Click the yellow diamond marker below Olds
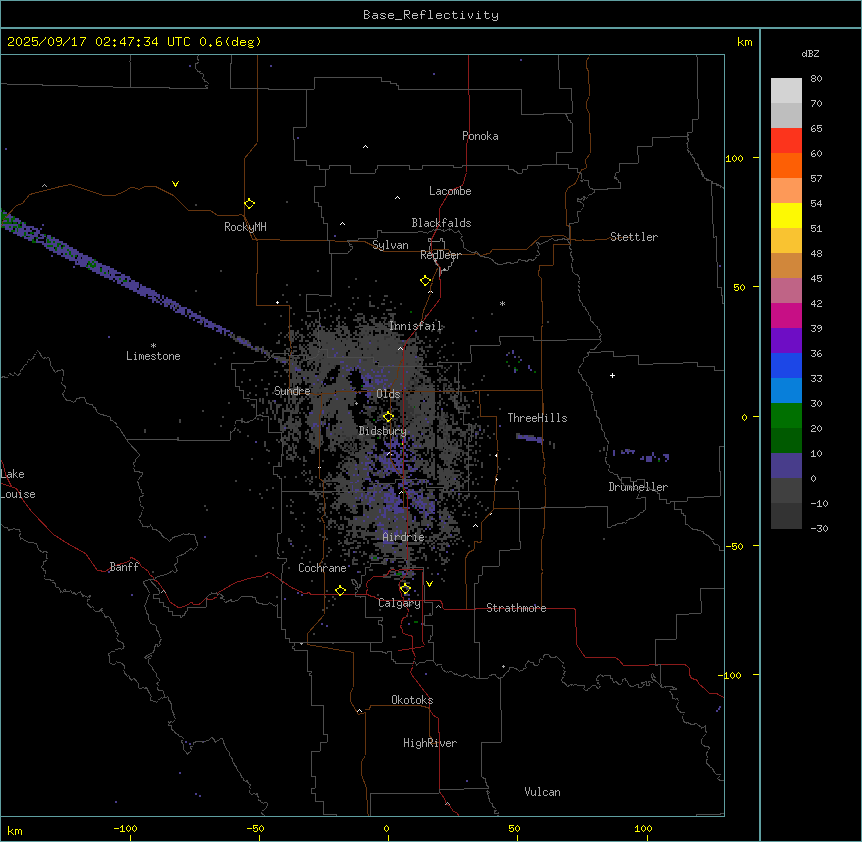This screenshot has width=862, height=842. coord(389,416)
